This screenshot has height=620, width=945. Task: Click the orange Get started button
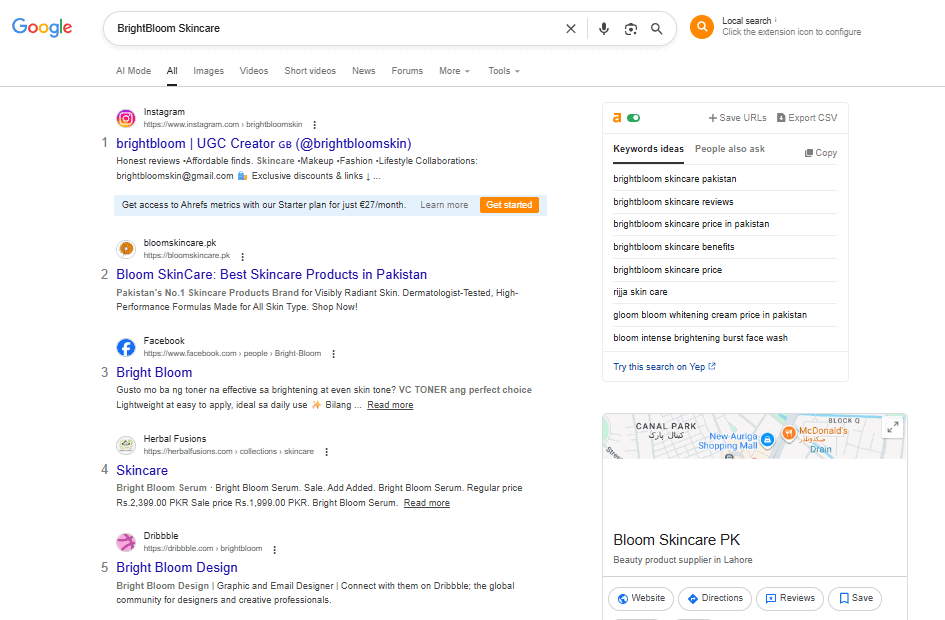pos(509,205)
